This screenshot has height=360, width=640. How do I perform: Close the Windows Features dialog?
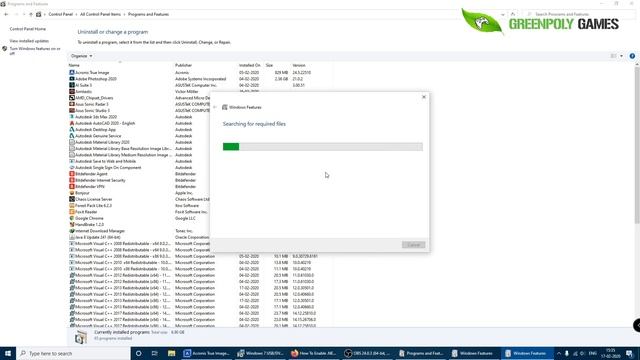coord(424,97)
